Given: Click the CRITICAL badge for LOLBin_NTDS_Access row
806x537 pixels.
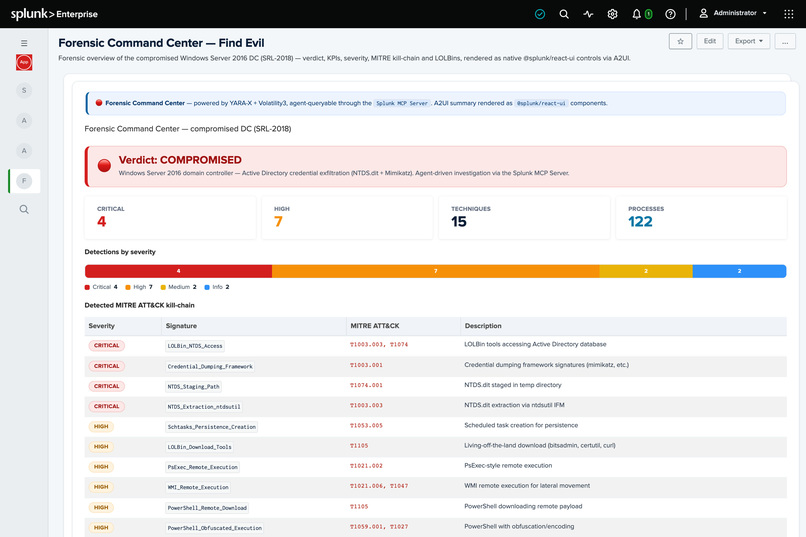Looking at the screenshot, I should (x=106, y=345).
